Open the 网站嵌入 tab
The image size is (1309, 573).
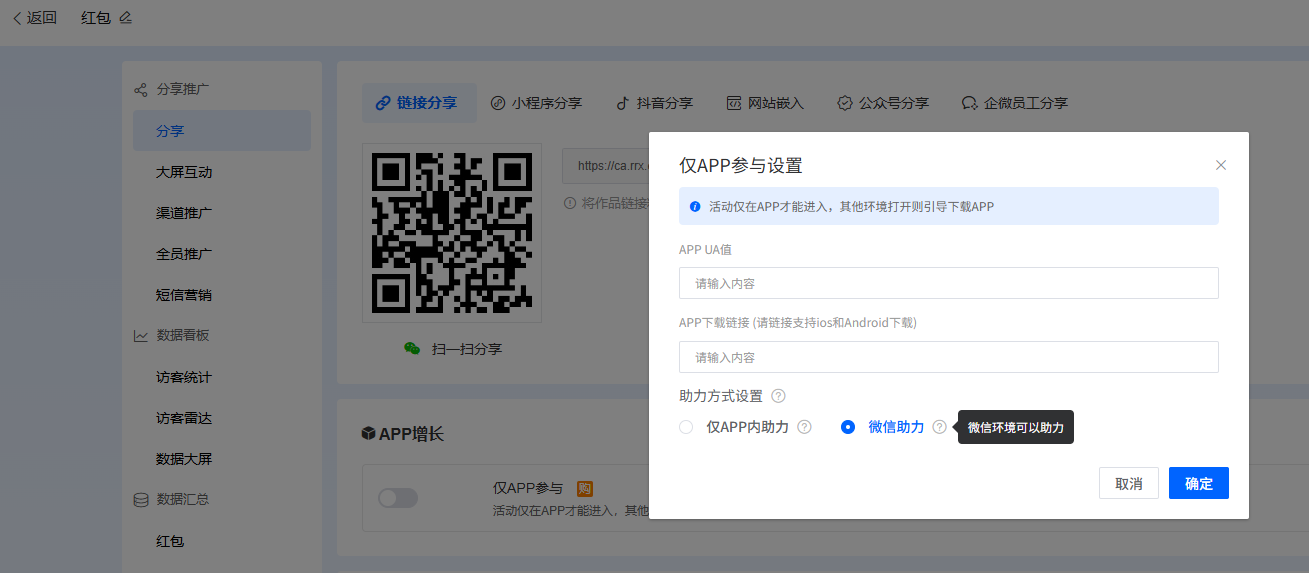click(765, 103)
